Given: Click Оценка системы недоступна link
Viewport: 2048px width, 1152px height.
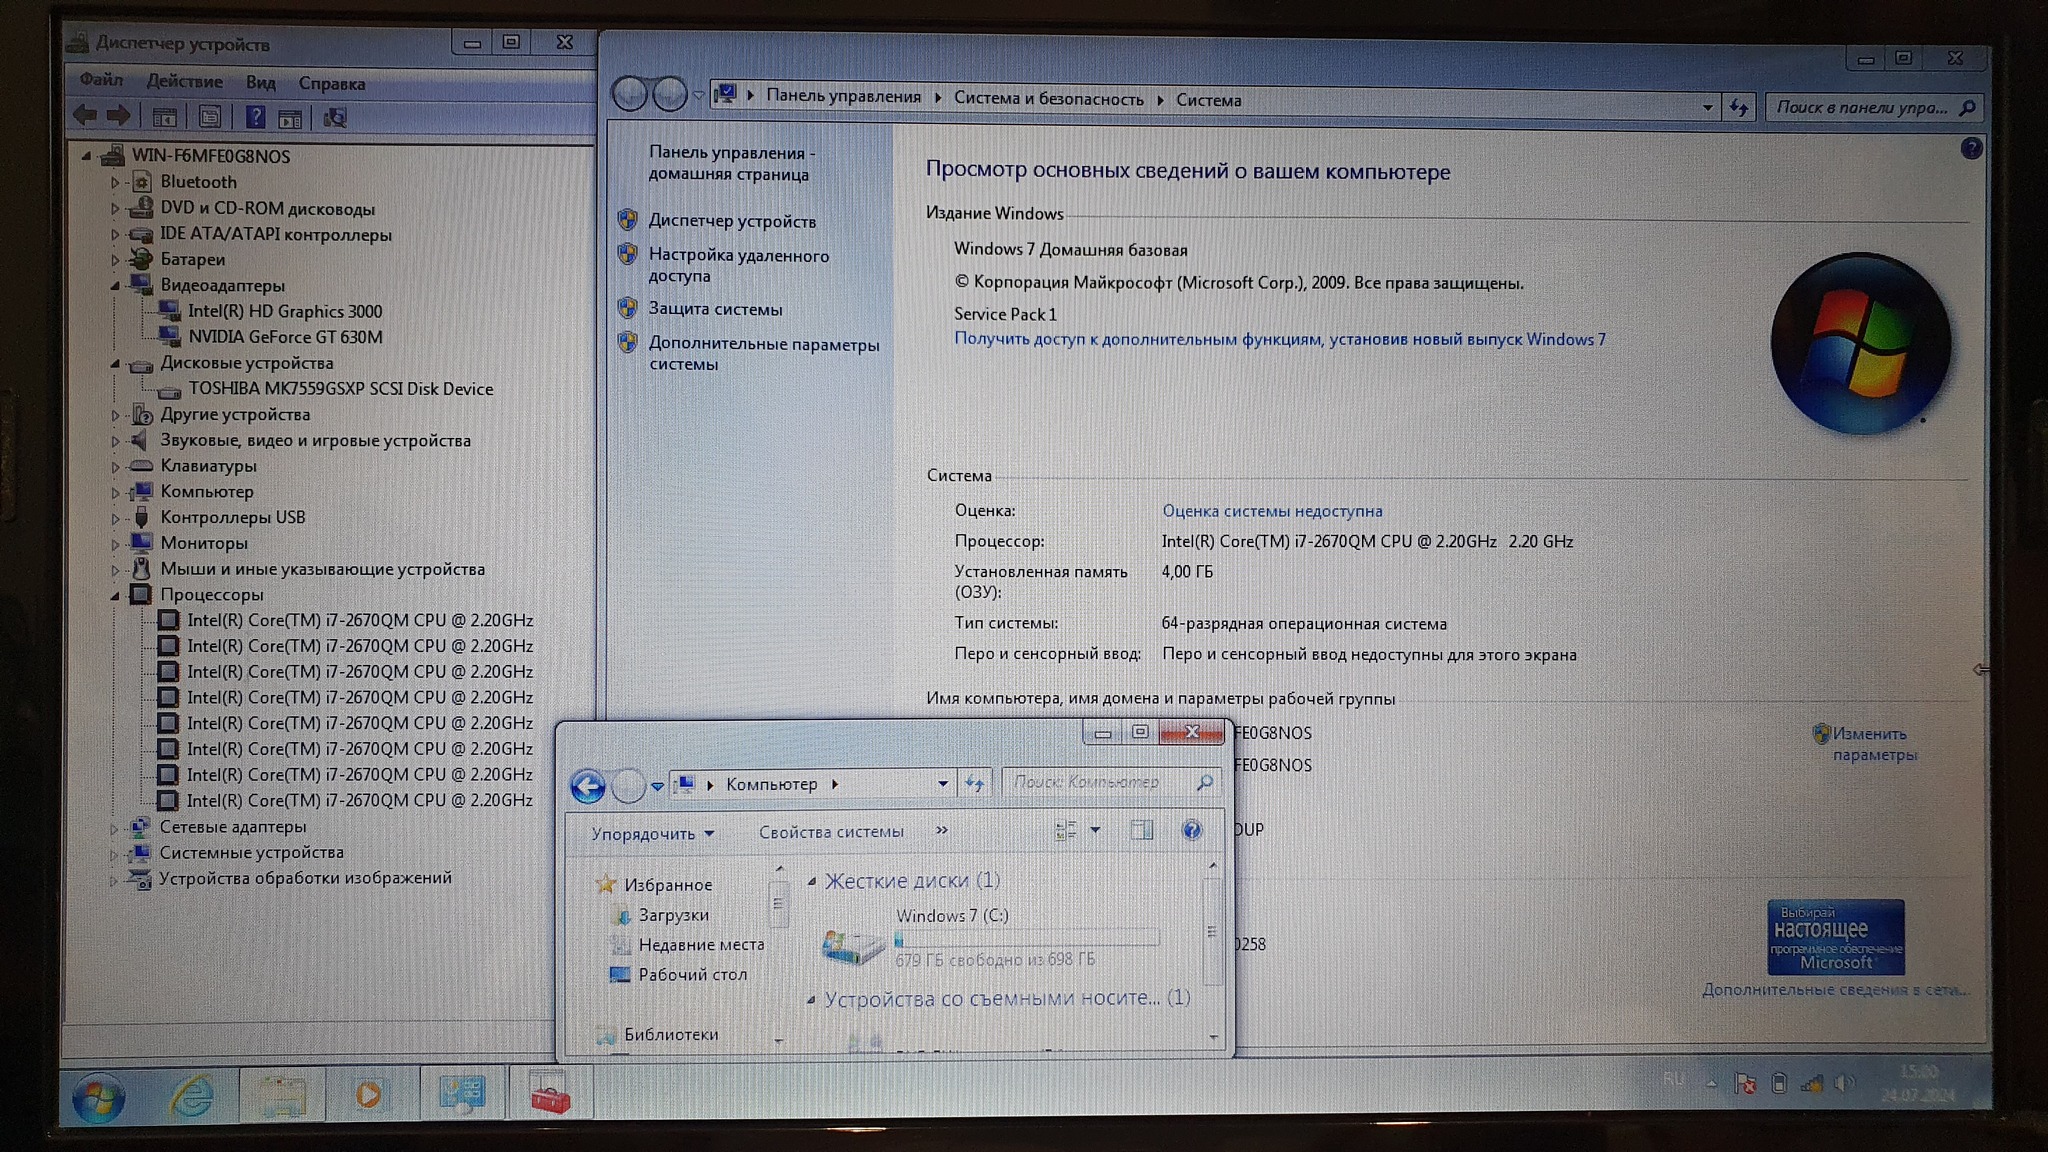Looking at the screenshot, I should tap(1272, 511).
